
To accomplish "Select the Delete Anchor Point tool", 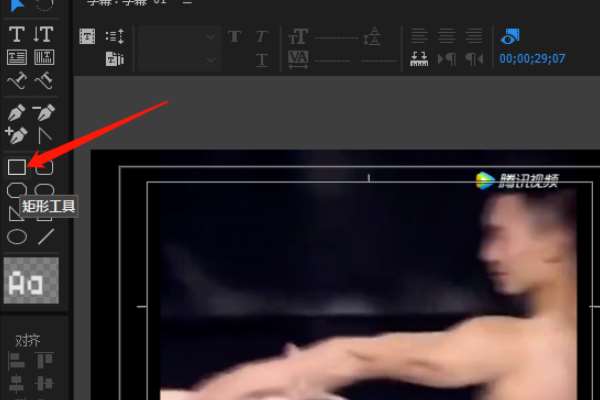I will (44, 113).
